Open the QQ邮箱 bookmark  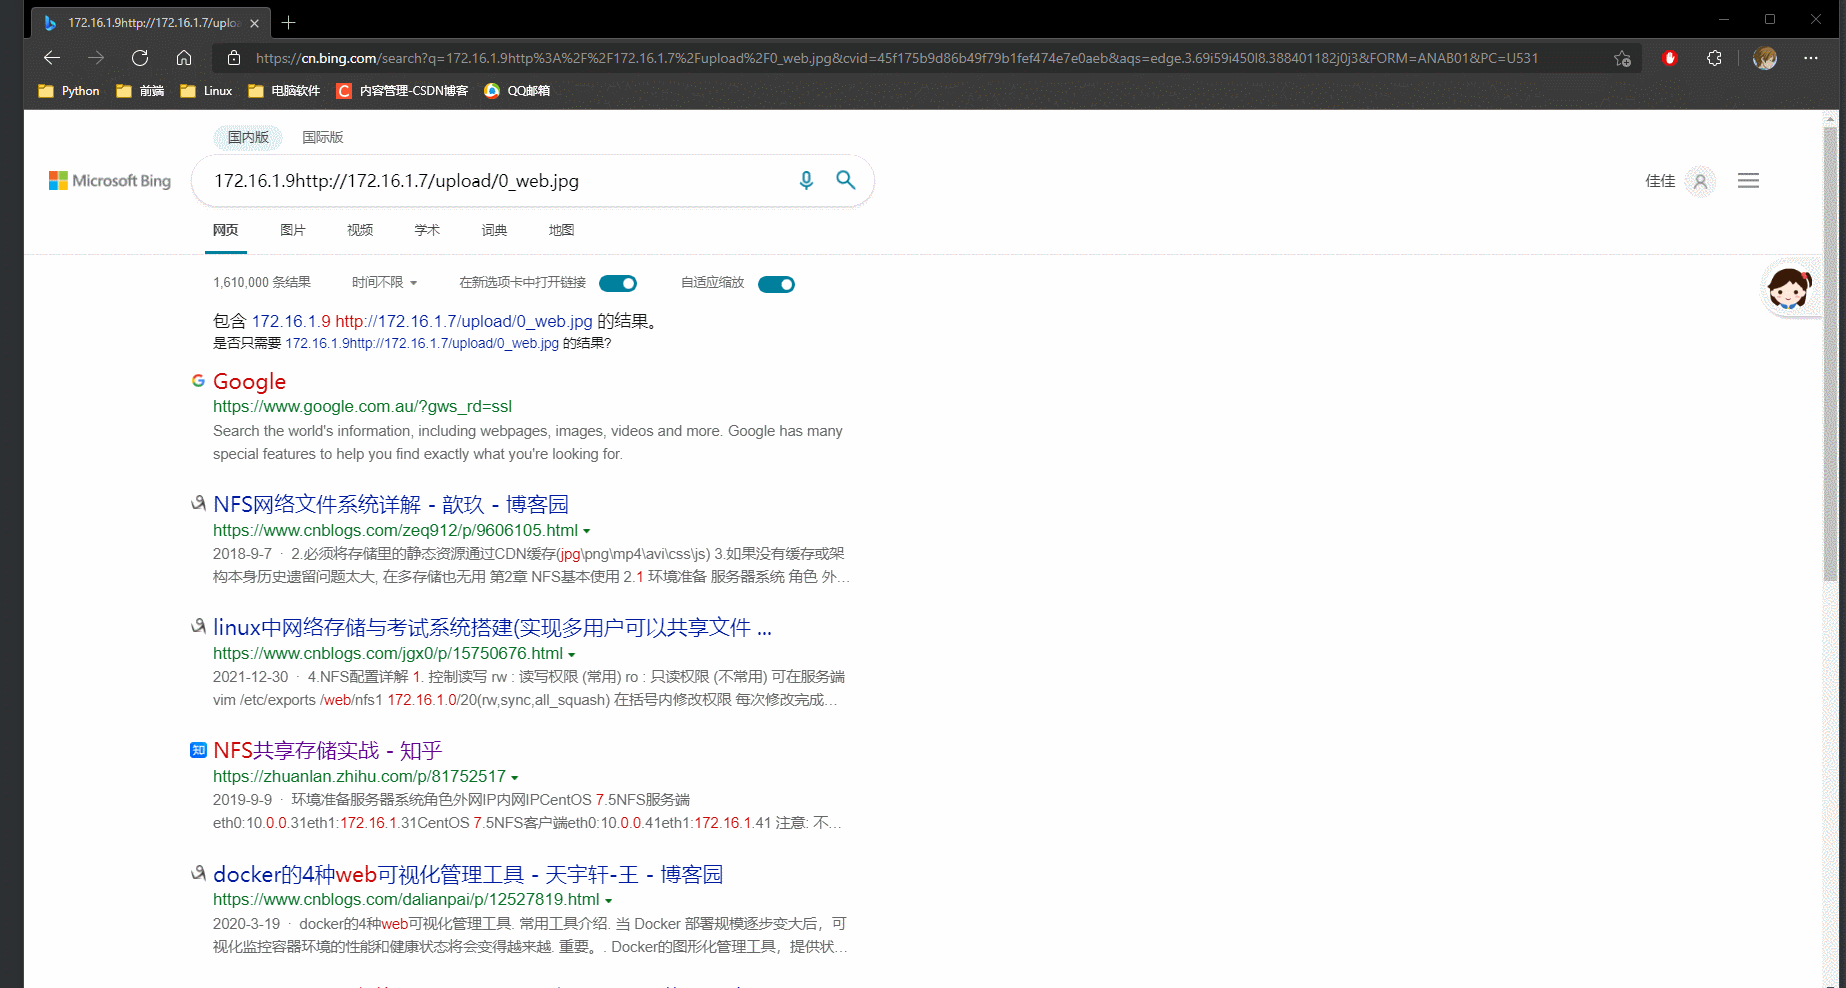click(517, 91)
